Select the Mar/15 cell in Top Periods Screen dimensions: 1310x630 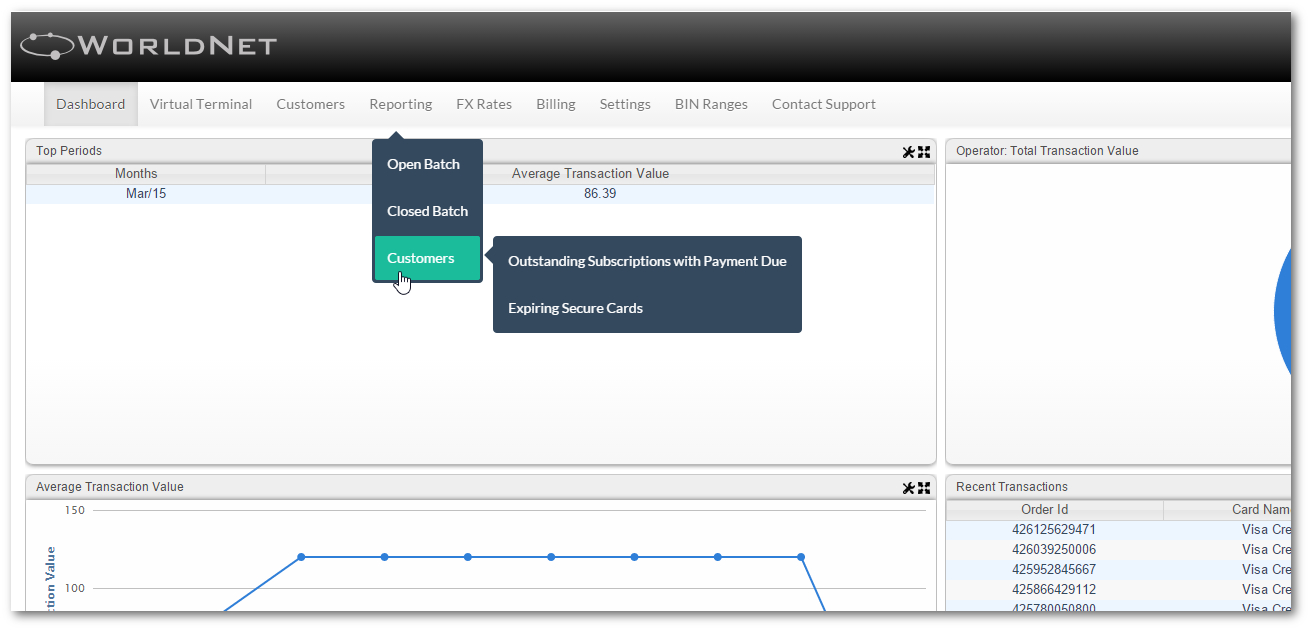point(146,194)
